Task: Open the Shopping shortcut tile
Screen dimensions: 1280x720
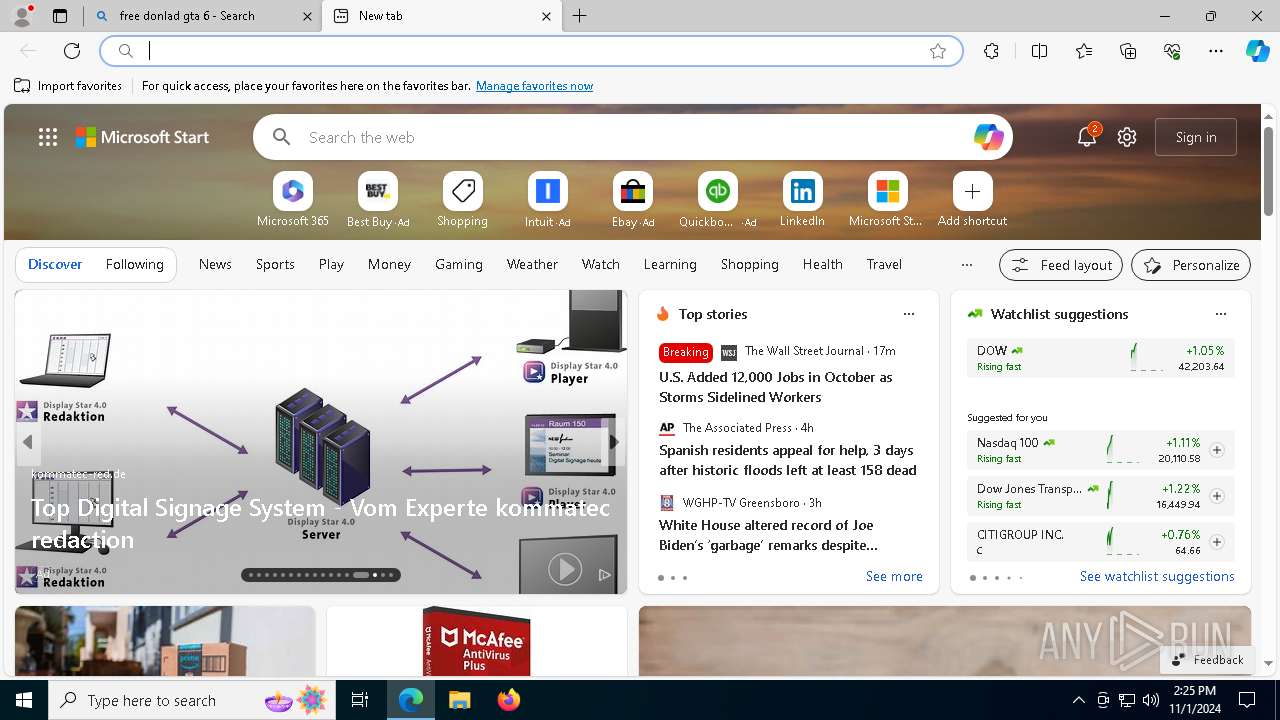Action: [x=462, y=200]
